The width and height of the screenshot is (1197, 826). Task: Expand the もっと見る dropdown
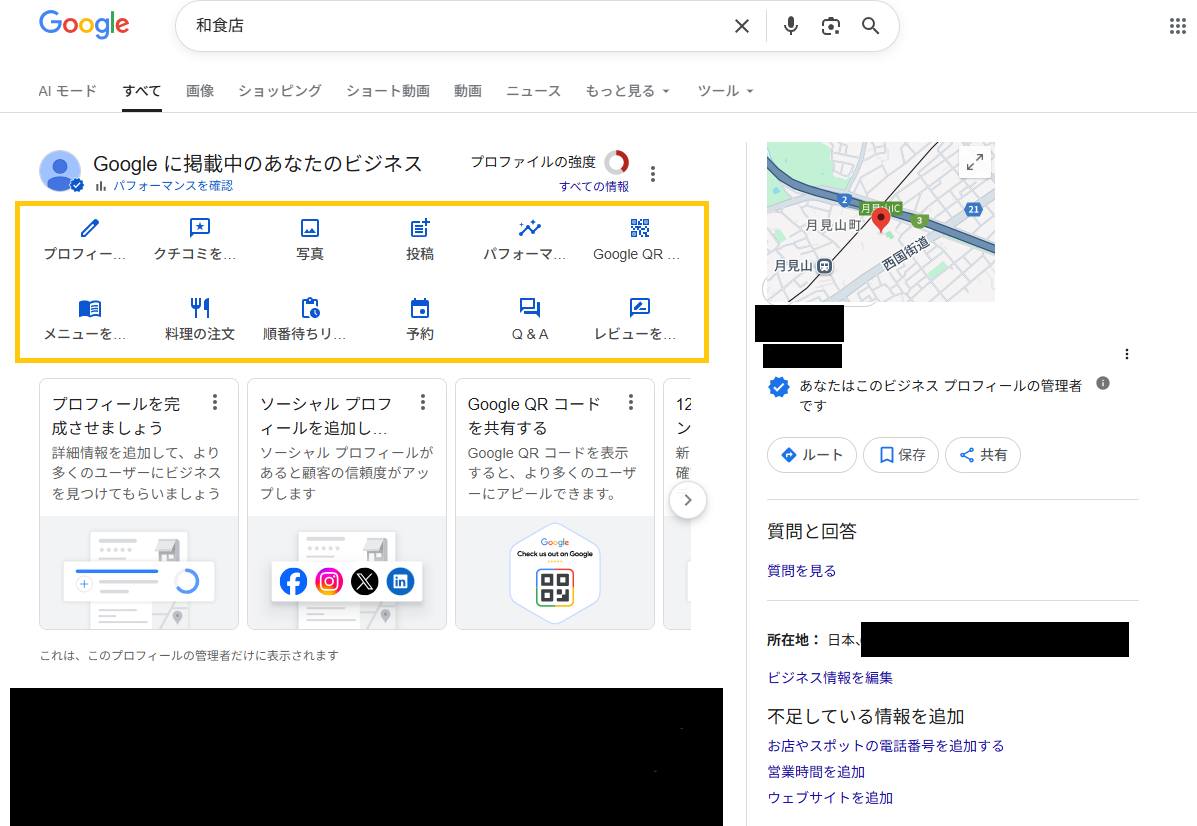tap(628, 91)
